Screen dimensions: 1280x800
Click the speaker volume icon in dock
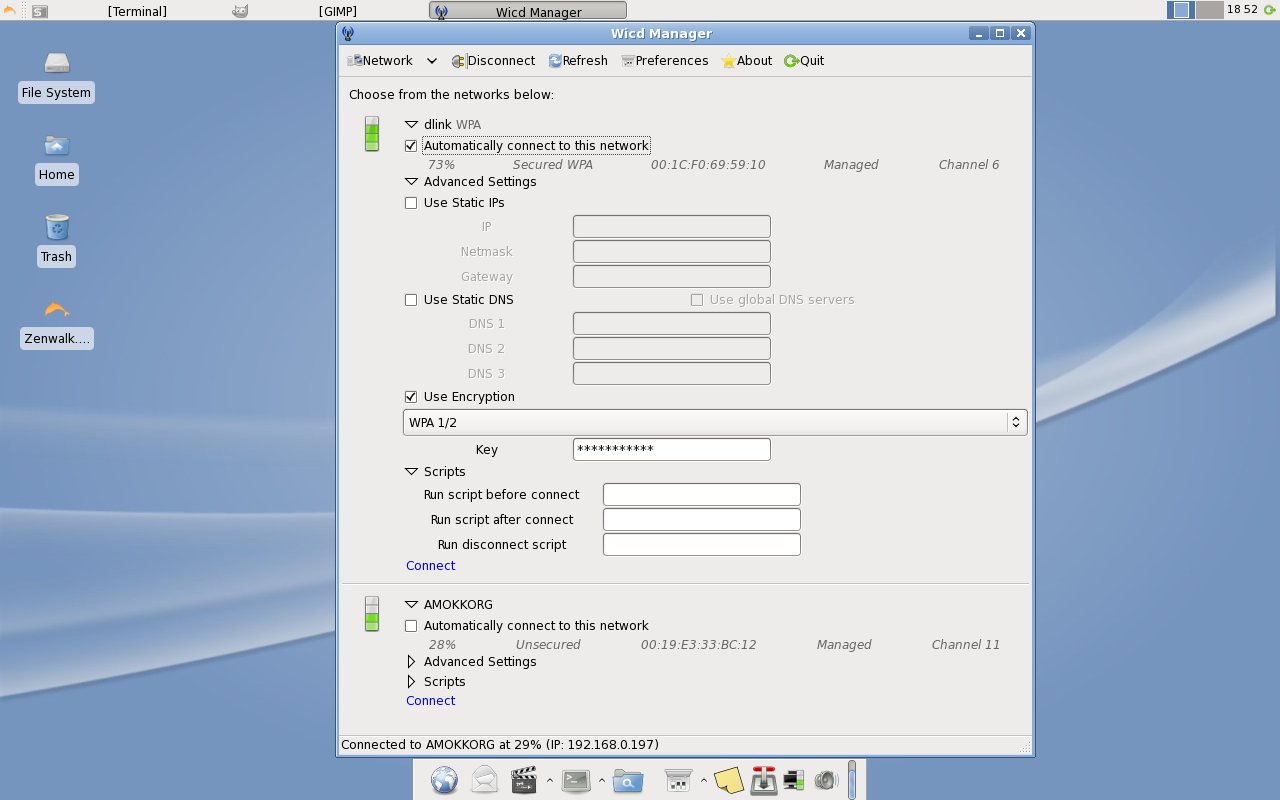825,780
